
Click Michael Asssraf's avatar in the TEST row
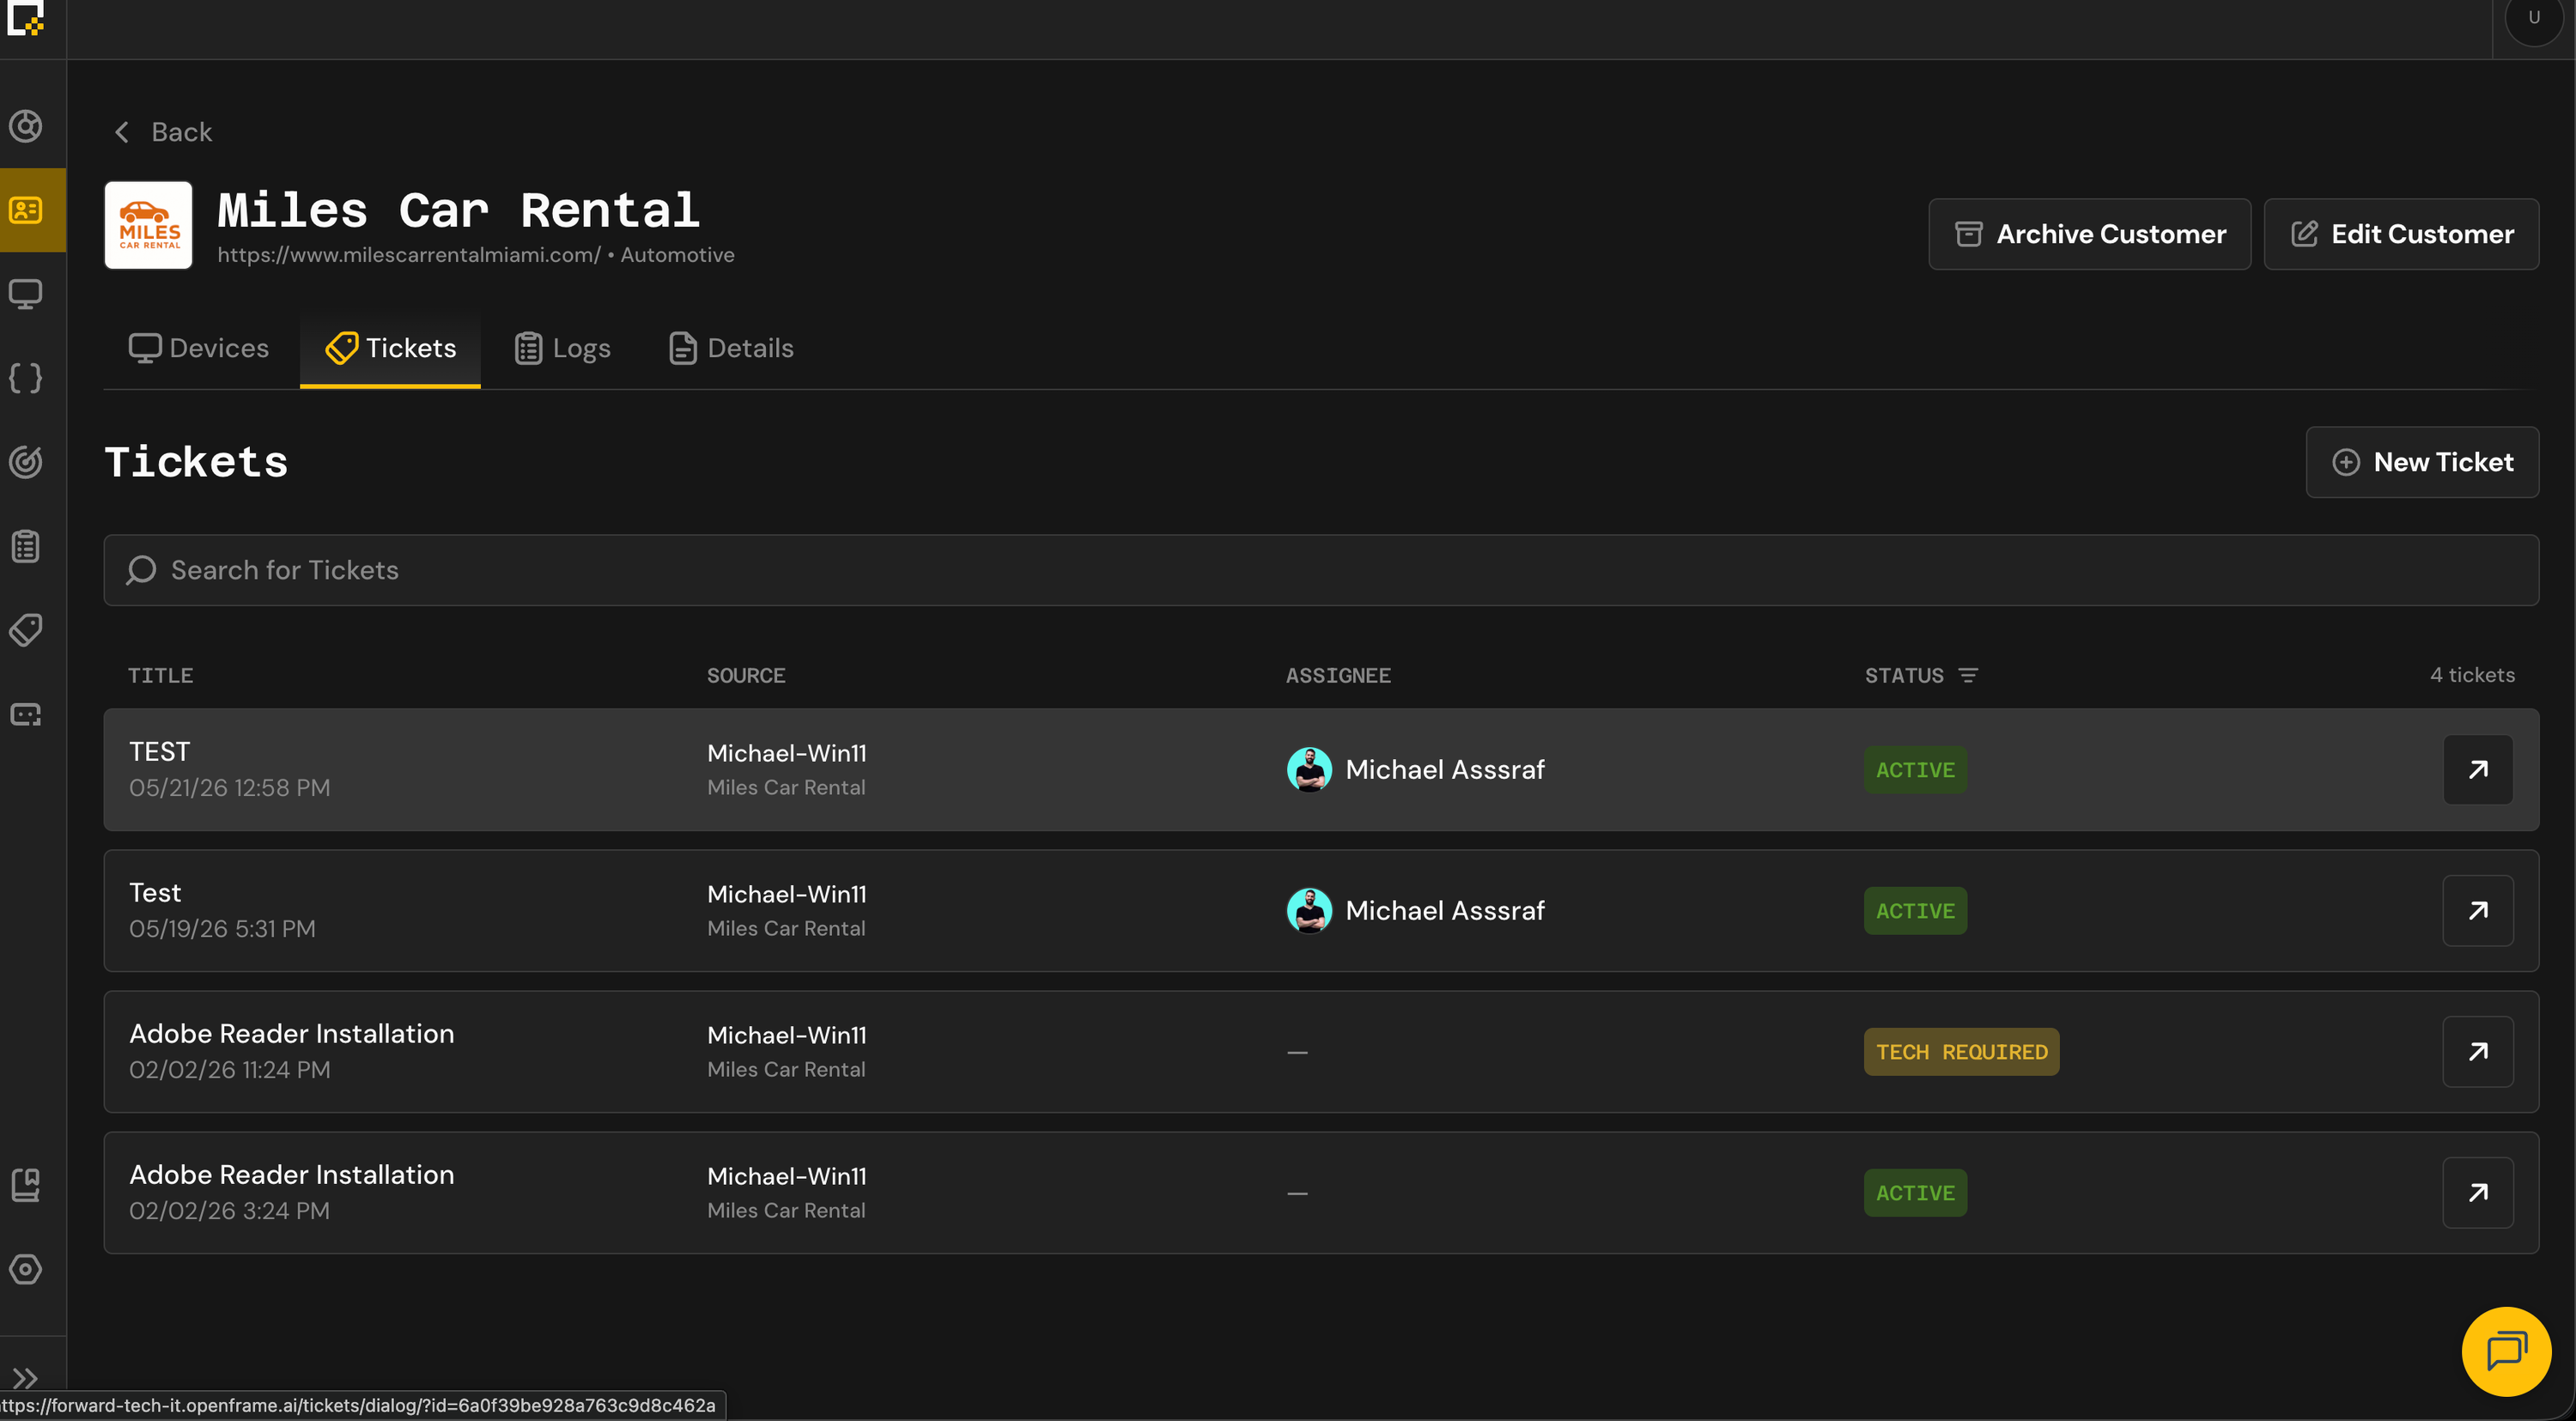[1309, 770]
